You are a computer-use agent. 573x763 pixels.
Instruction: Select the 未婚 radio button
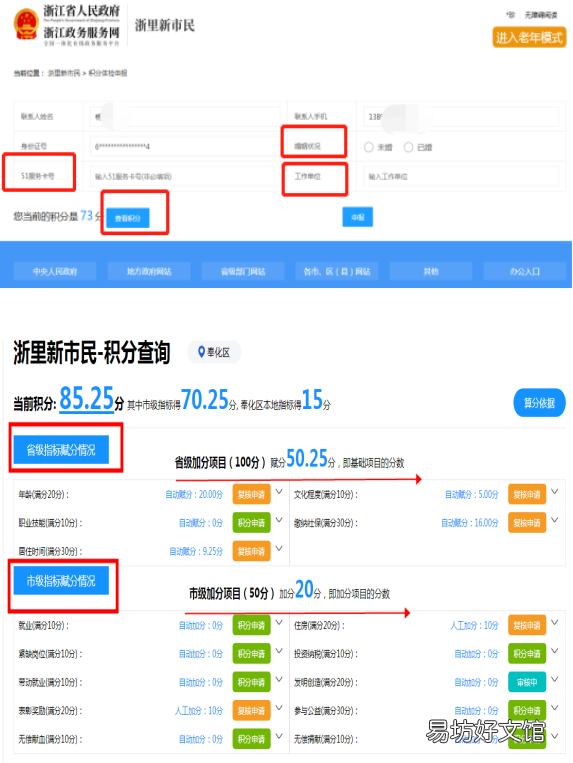[x=369, y=147]
